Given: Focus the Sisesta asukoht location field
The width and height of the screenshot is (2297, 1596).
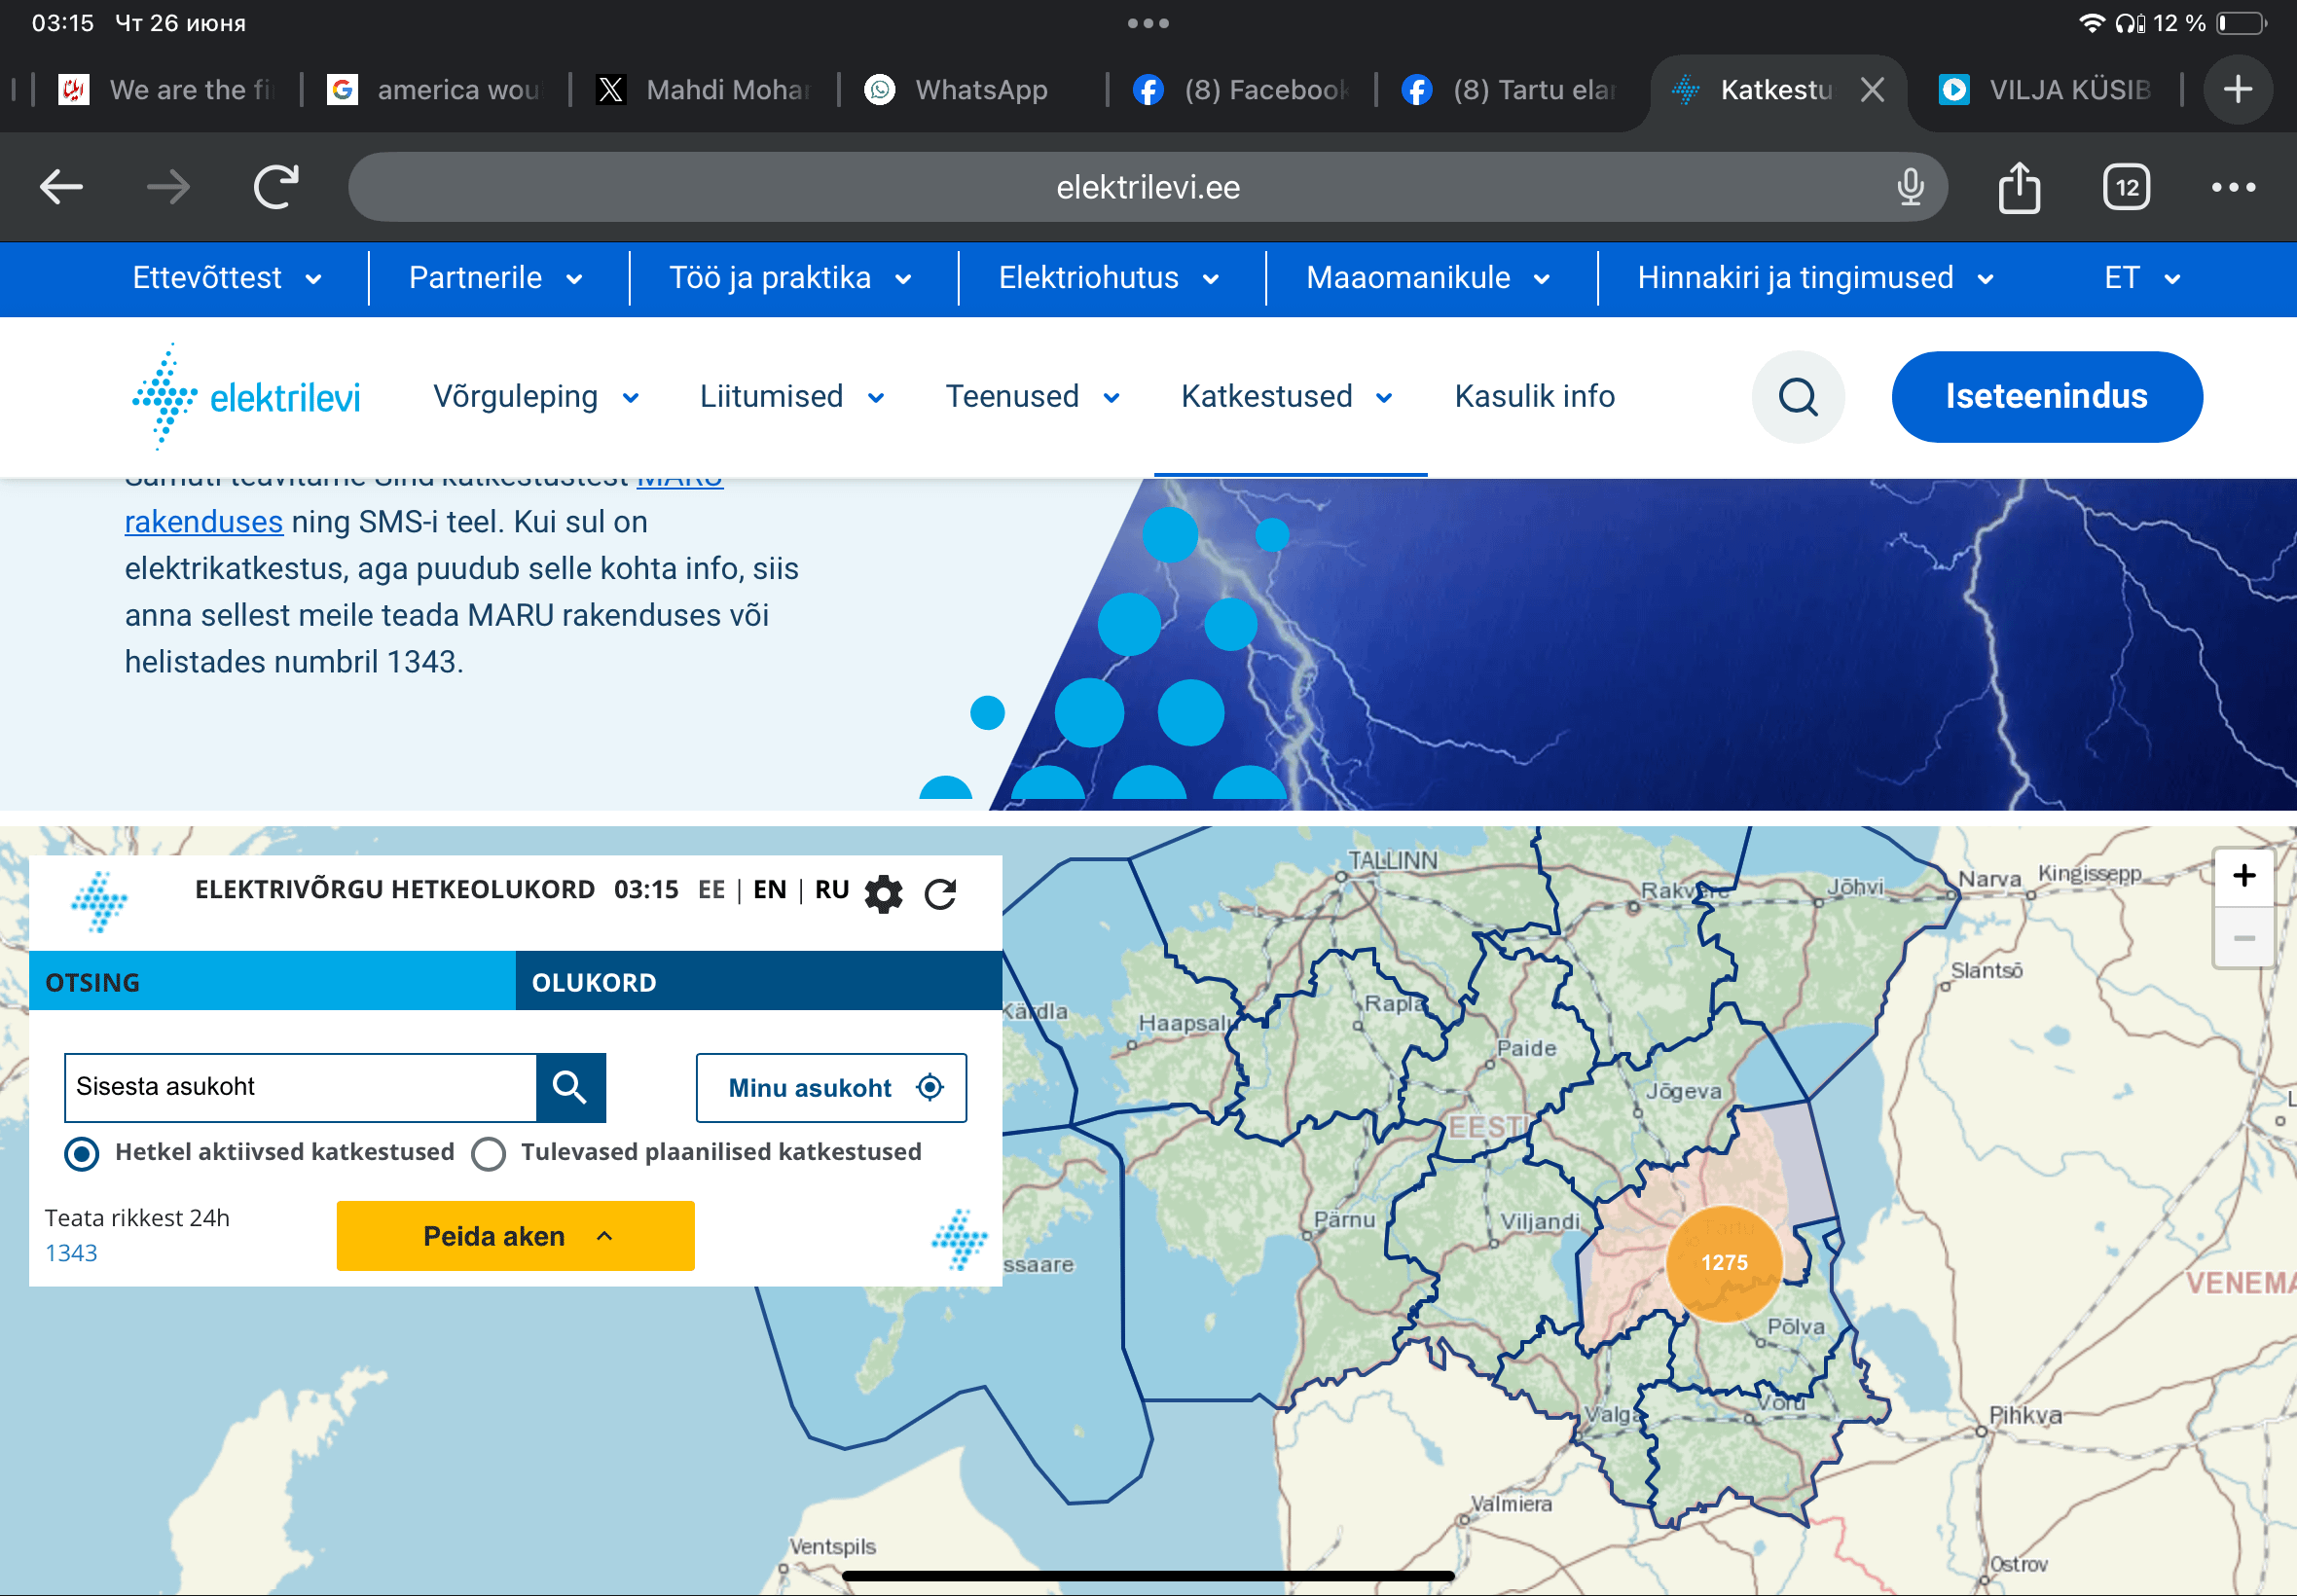Looking at the screenshot, I should [301, 1087].
